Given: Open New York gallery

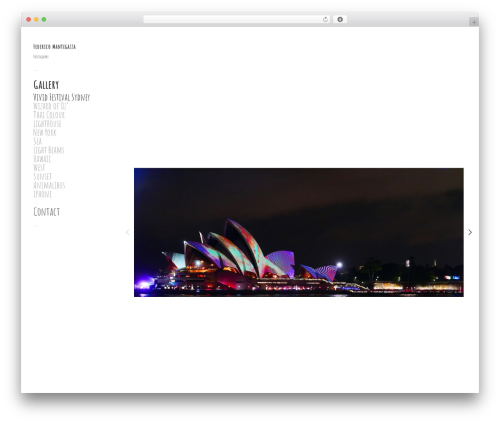Looking at the screenshot, I should pyautogui.click(x=45, y=132).
